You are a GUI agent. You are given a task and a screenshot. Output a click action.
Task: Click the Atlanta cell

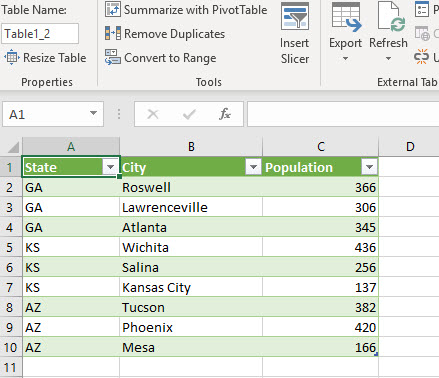(191, 227)
